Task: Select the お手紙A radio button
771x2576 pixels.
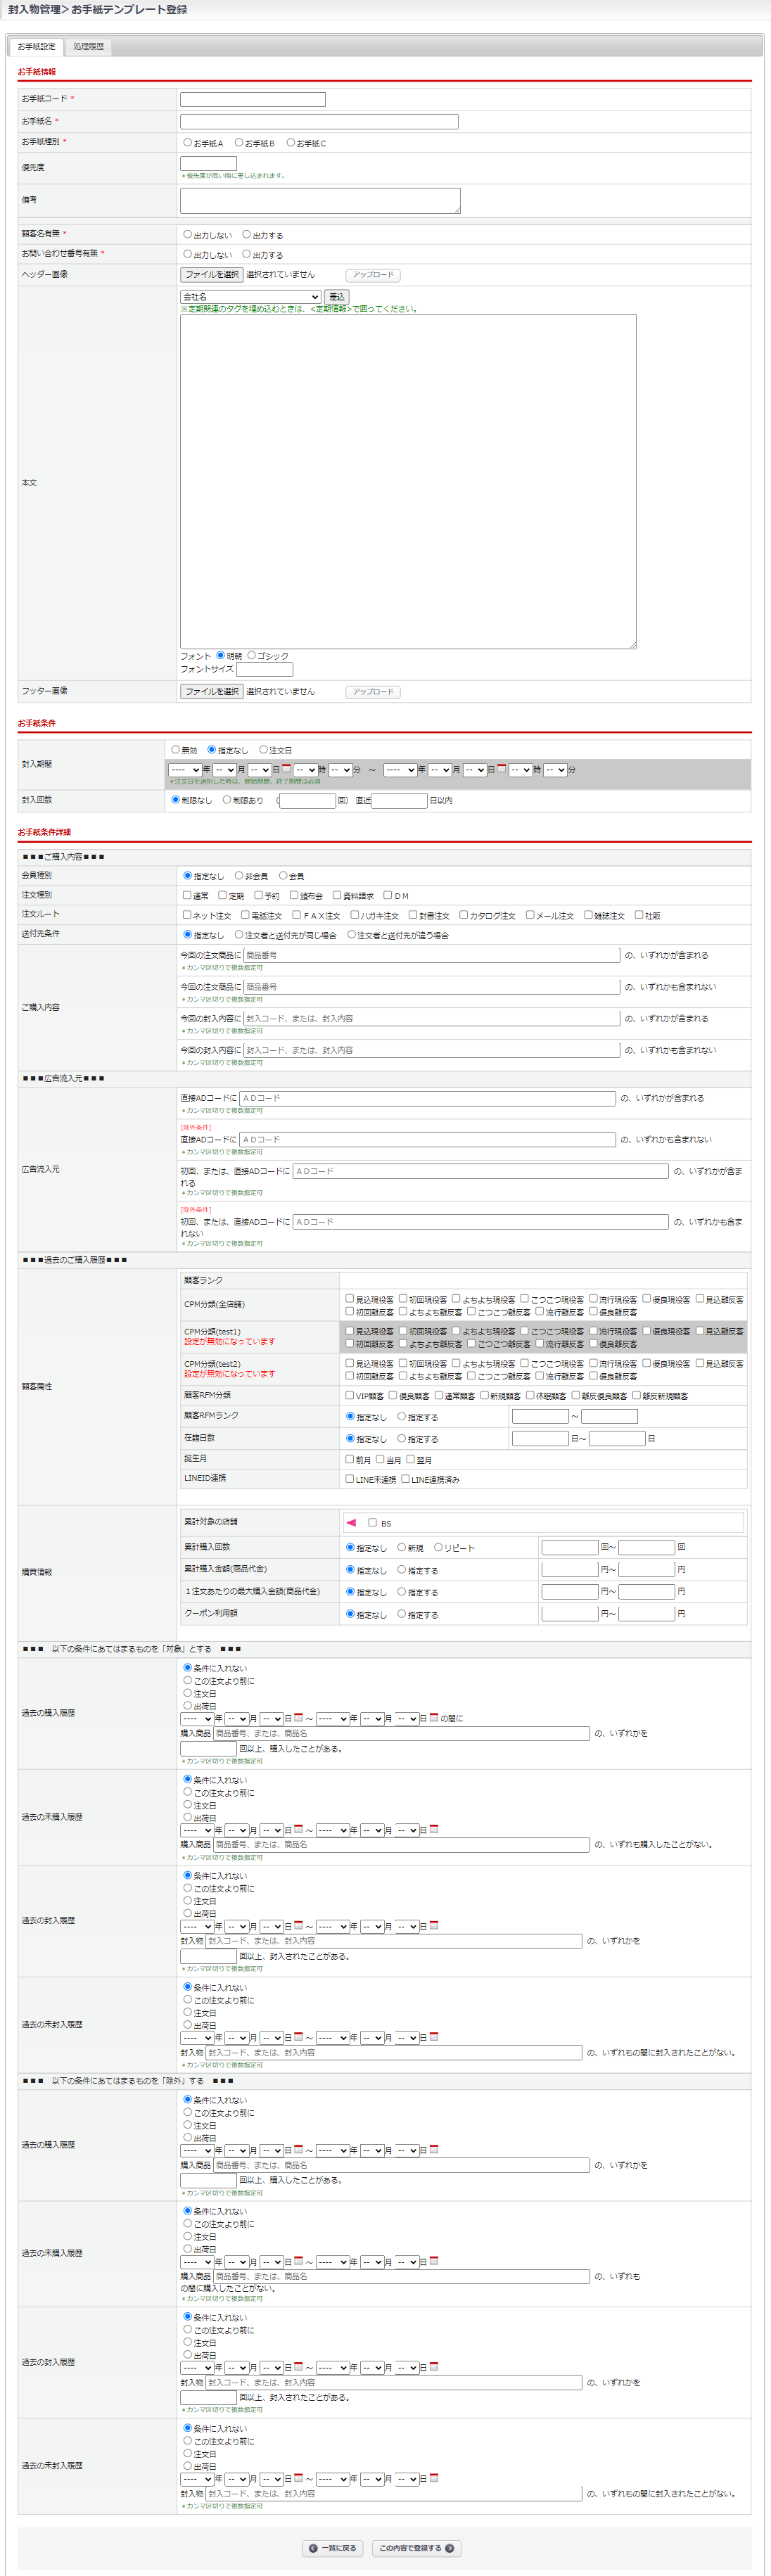Action: [x=187, y=142]
